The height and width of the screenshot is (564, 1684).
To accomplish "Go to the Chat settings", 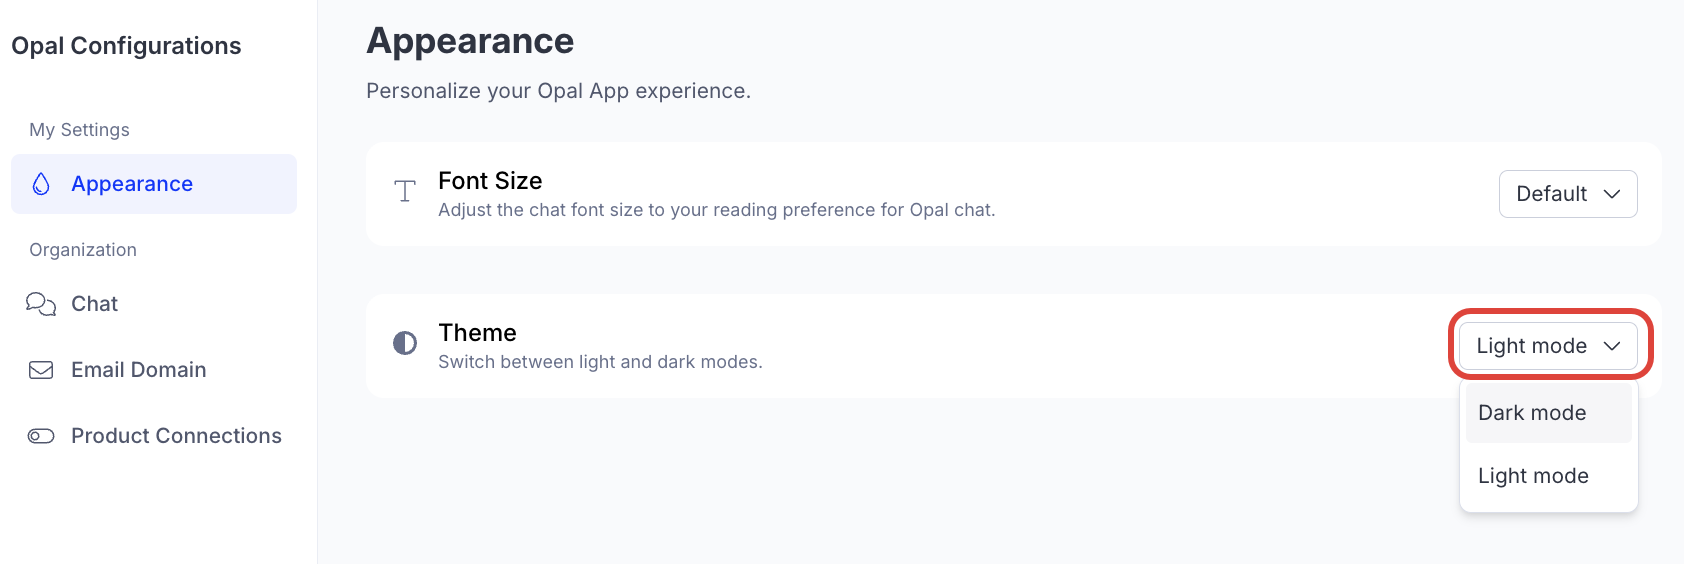I will tap(95, 304).
